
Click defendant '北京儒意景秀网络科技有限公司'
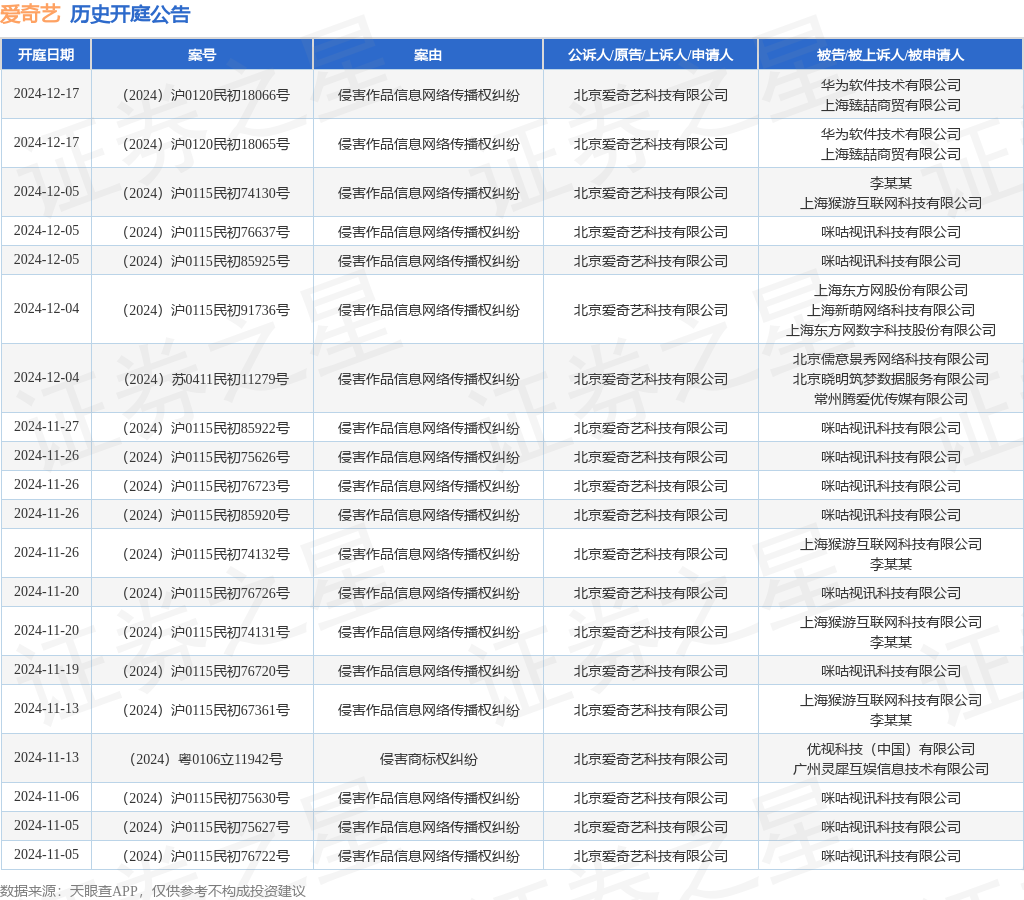click(x=891, y=359)
